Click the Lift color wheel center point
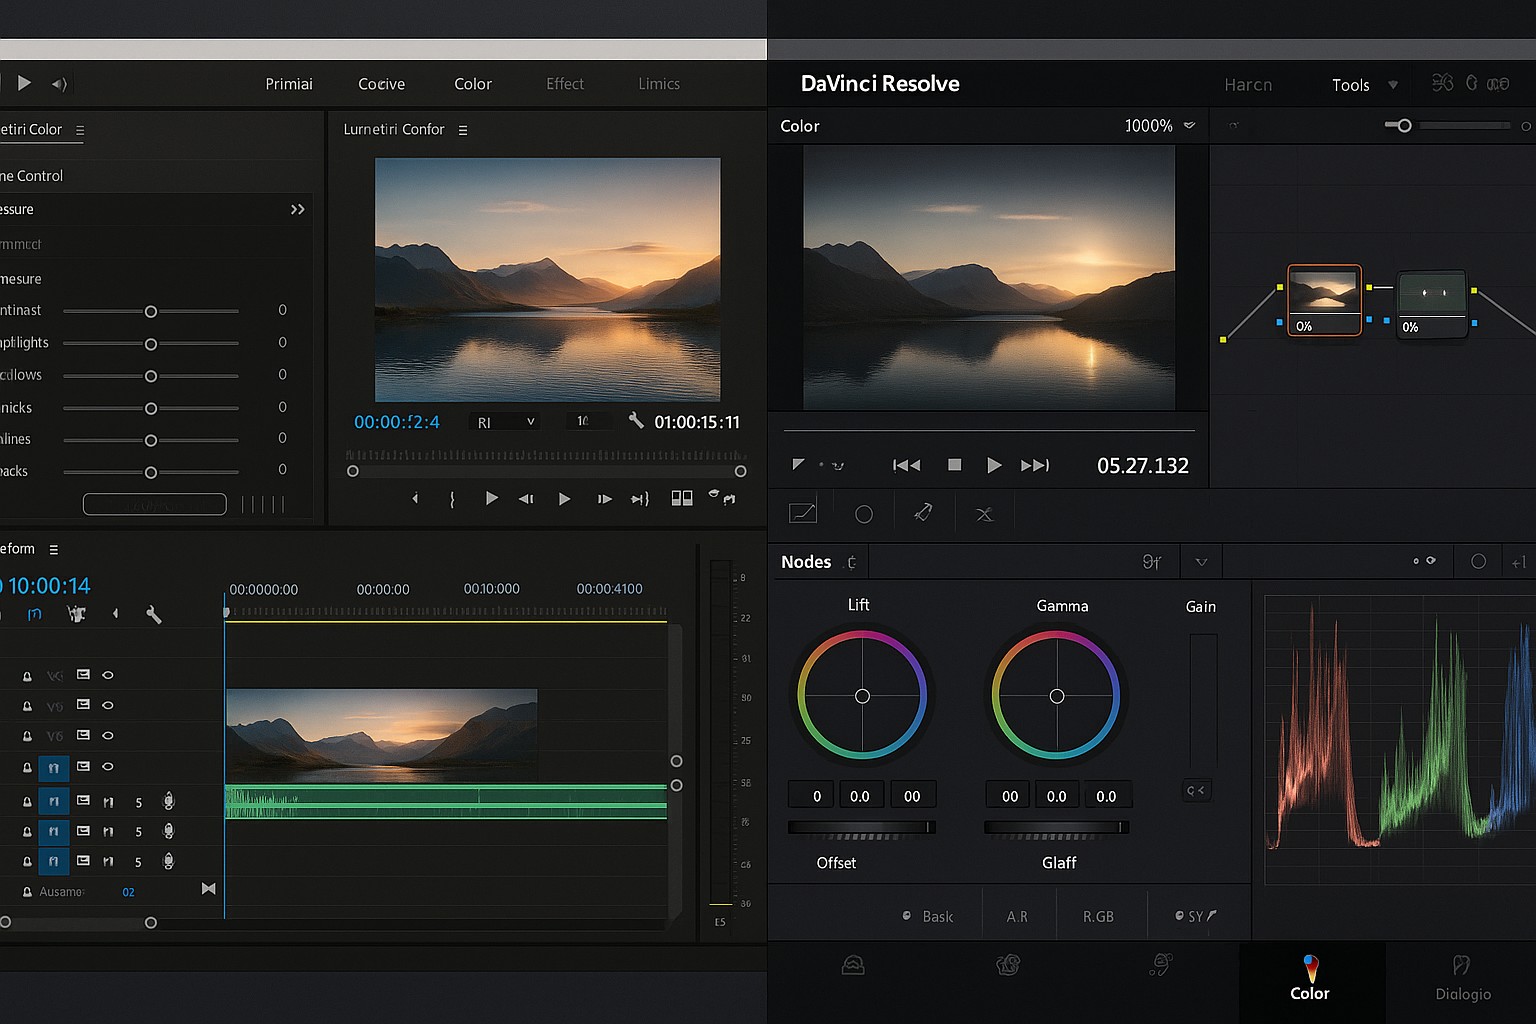The height and width of the screenshot is (1024, 1536). pos(862,696)
